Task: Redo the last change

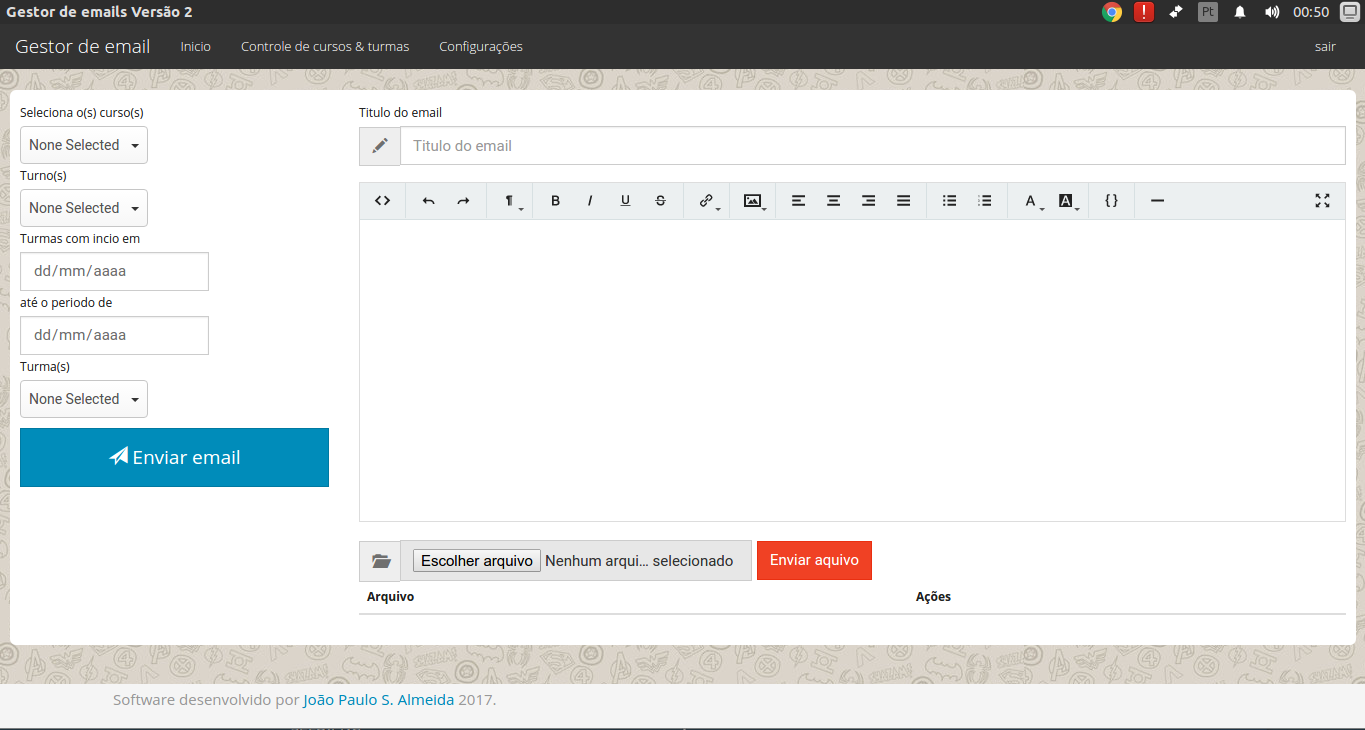Action: [x=463, y=201]
